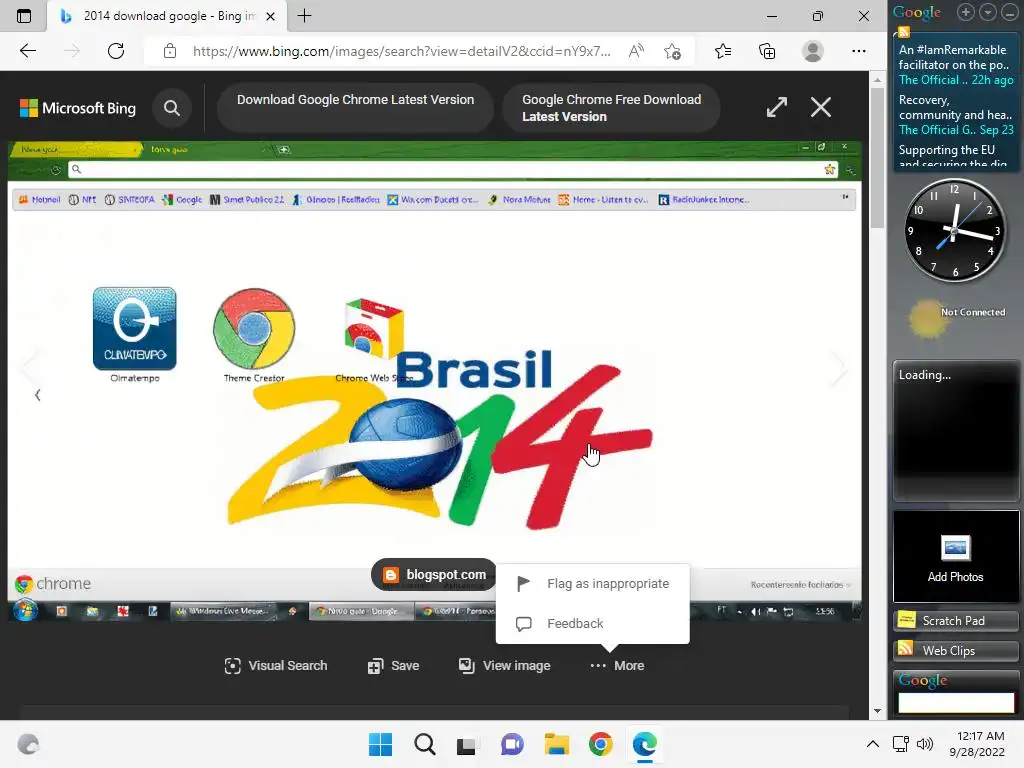
Task: Open sidebar dropdown menu arrow
Action: click(987, 12)
